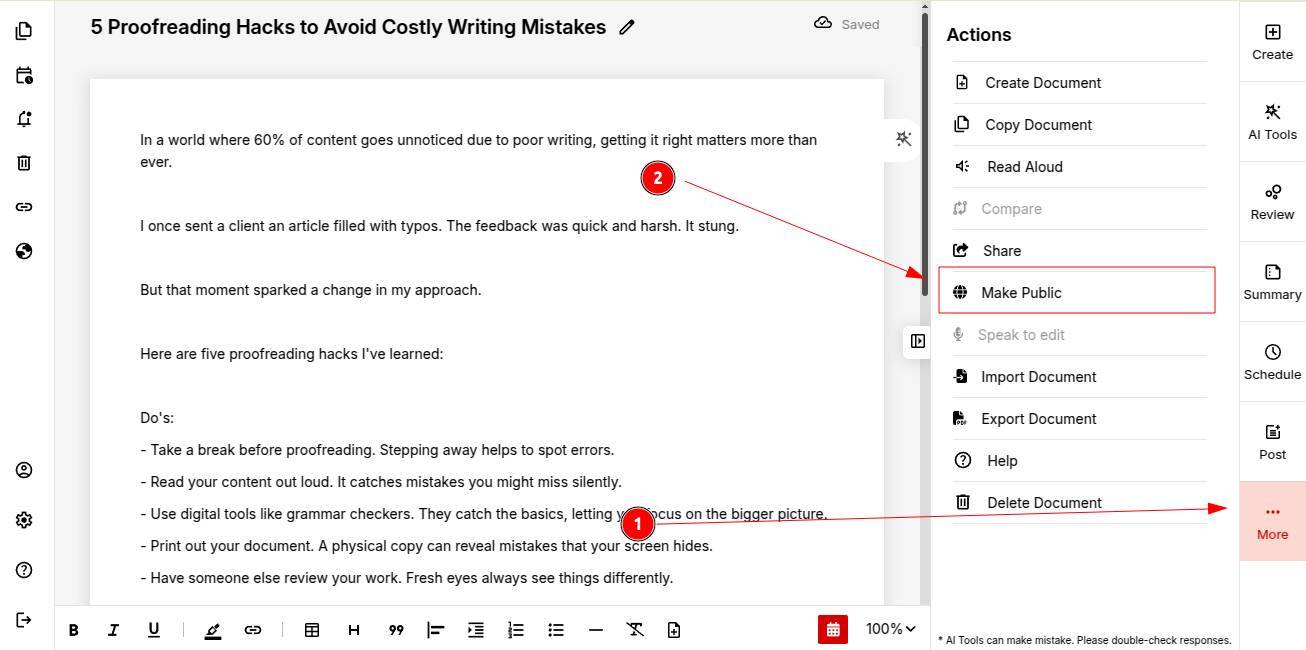Screen dimensions: 1306x650
Task: Toggle italic formatting
Action: pyautogui.click(x=113, y=630)
